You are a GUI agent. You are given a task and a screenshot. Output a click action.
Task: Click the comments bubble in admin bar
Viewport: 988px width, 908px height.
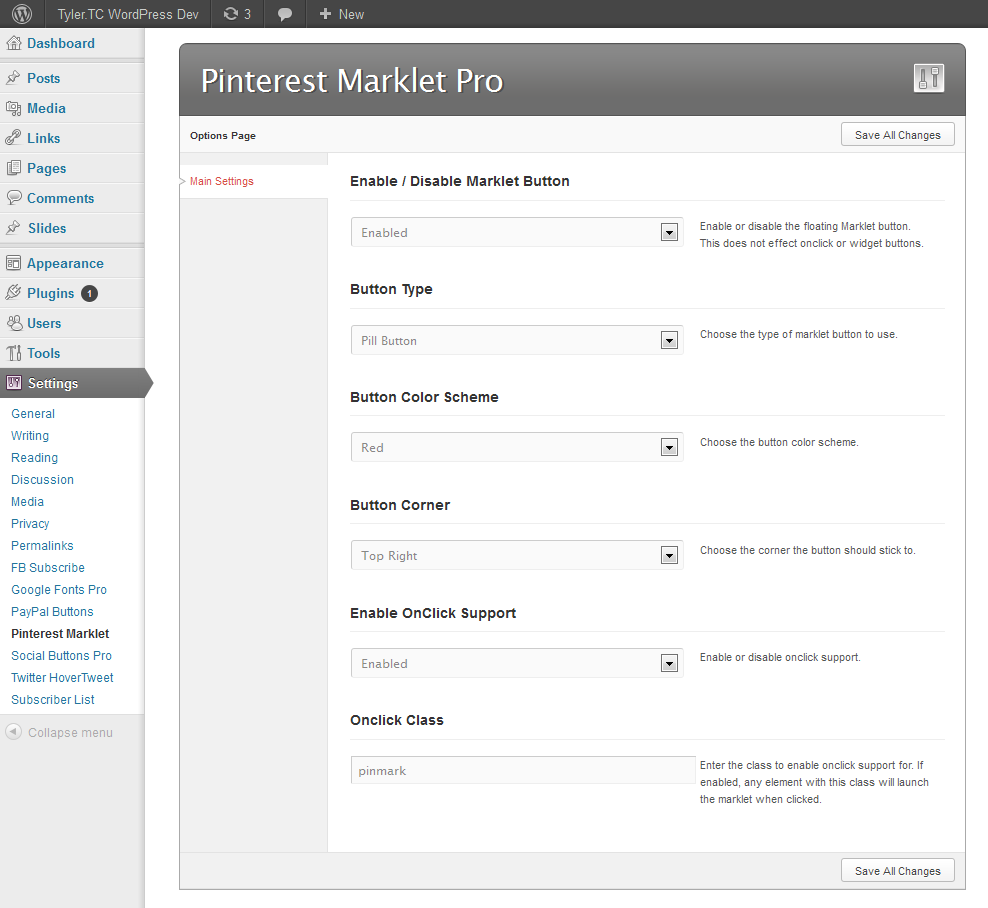[x=285, y=14]
